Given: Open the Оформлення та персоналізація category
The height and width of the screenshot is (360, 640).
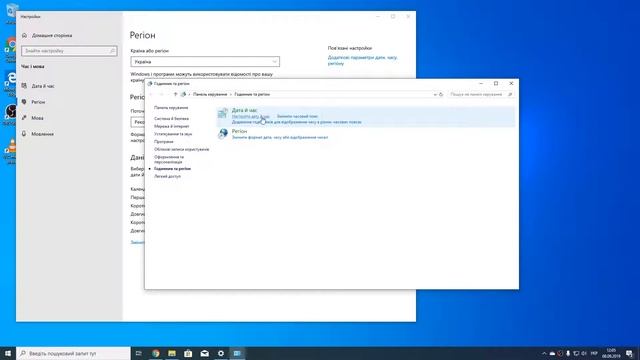Looking at the screenshot, I should [169, 160].
